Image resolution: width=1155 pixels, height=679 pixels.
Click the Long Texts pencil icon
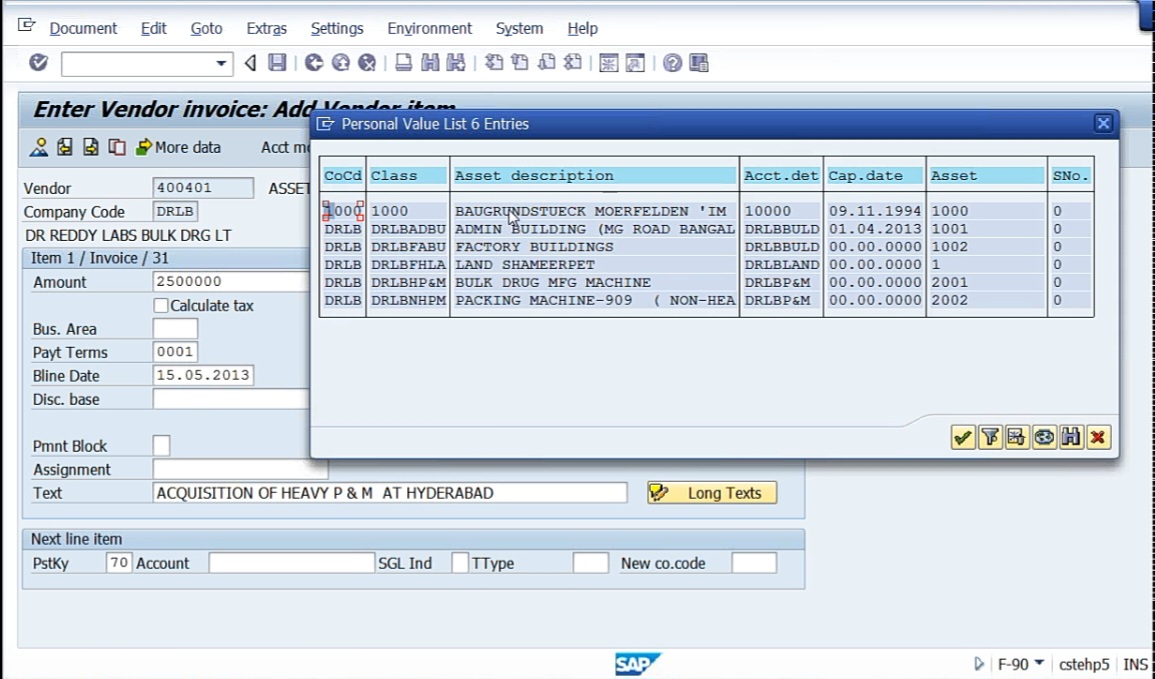click(x=659, y=493)
